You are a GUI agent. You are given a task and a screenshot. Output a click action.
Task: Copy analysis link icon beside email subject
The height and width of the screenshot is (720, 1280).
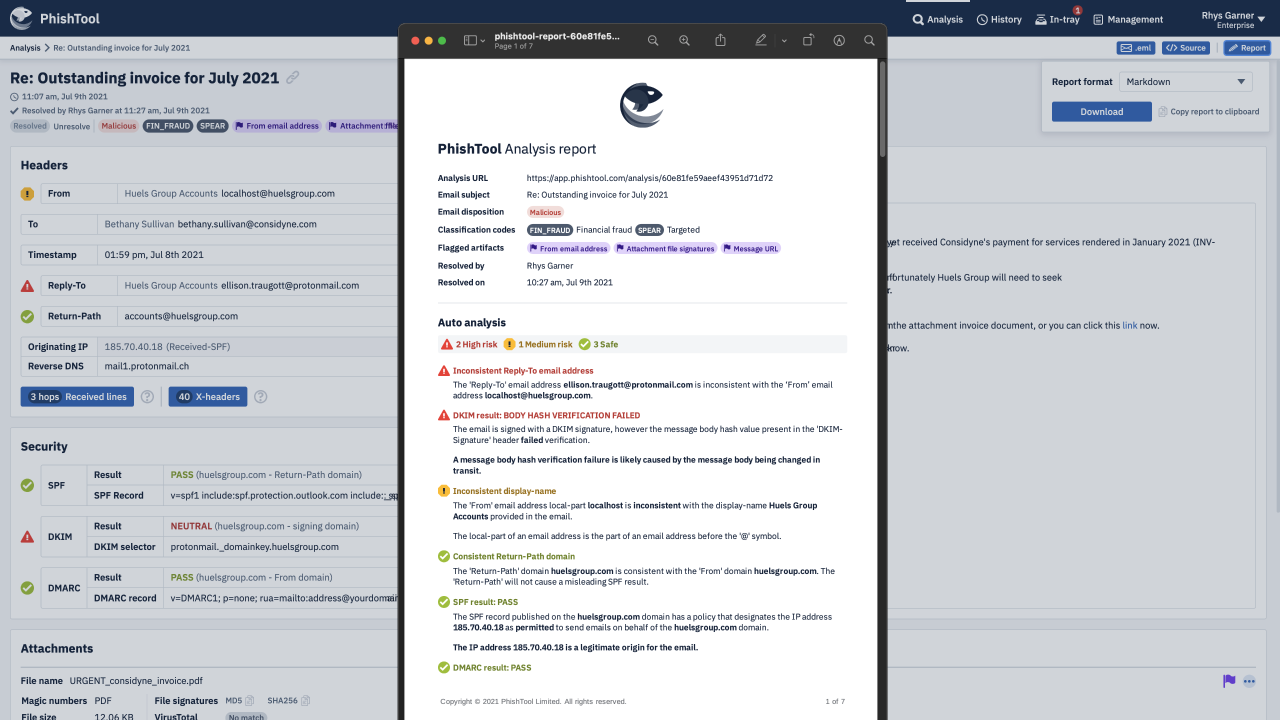point(293,77)
